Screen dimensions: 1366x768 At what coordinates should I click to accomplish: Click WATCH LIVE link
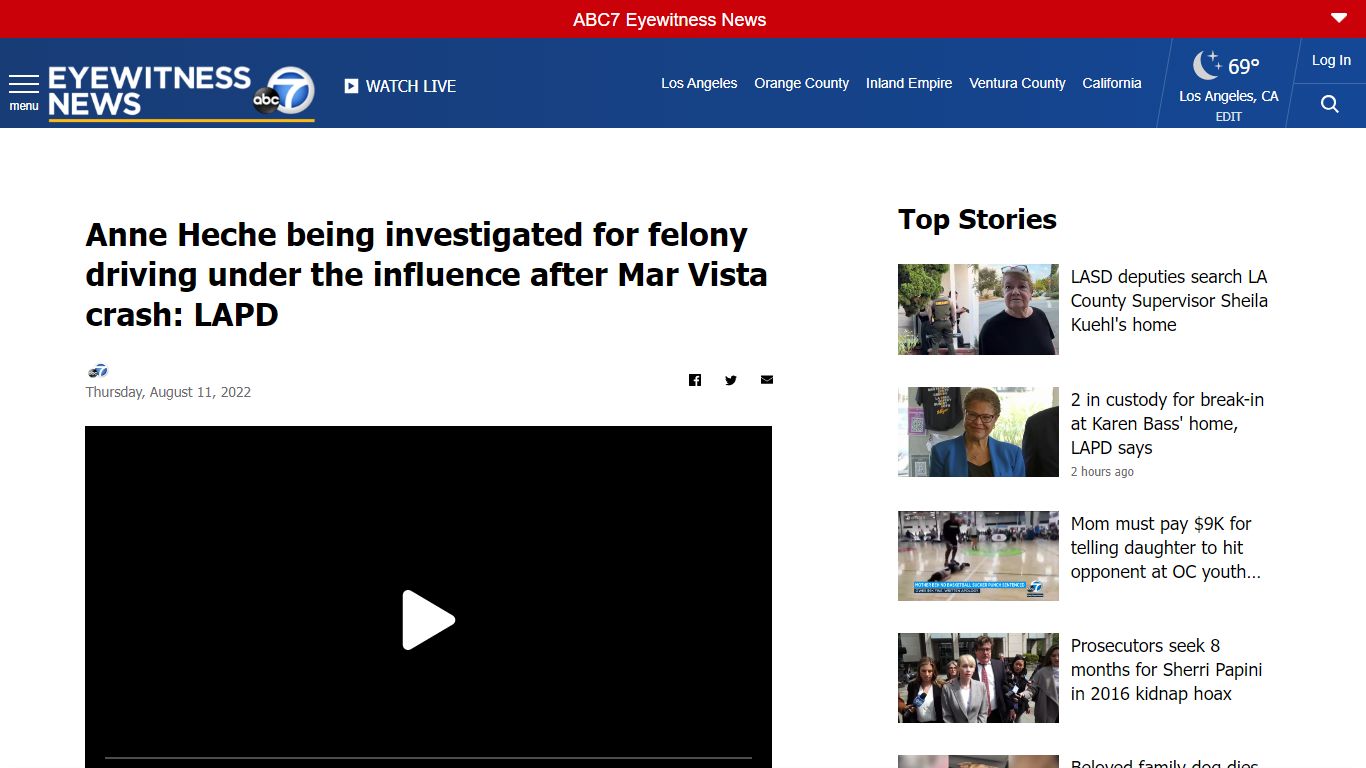pyautogui.click(x=400, y=86)
